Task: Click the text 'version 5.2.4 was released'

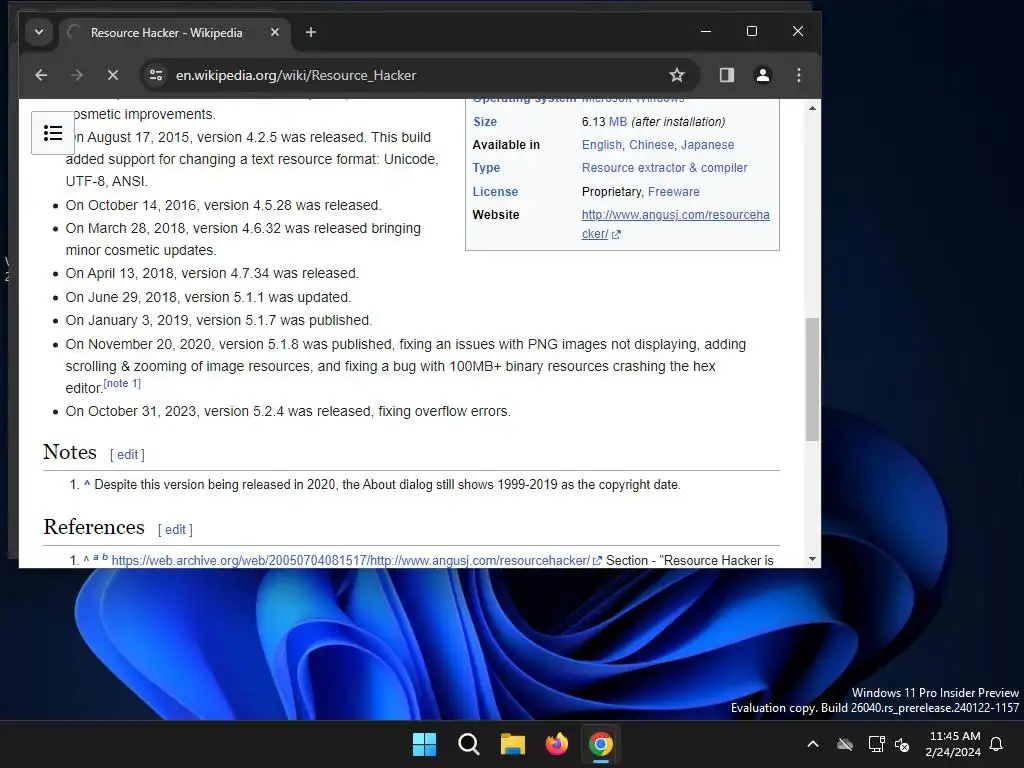Action: pos(287,411)
